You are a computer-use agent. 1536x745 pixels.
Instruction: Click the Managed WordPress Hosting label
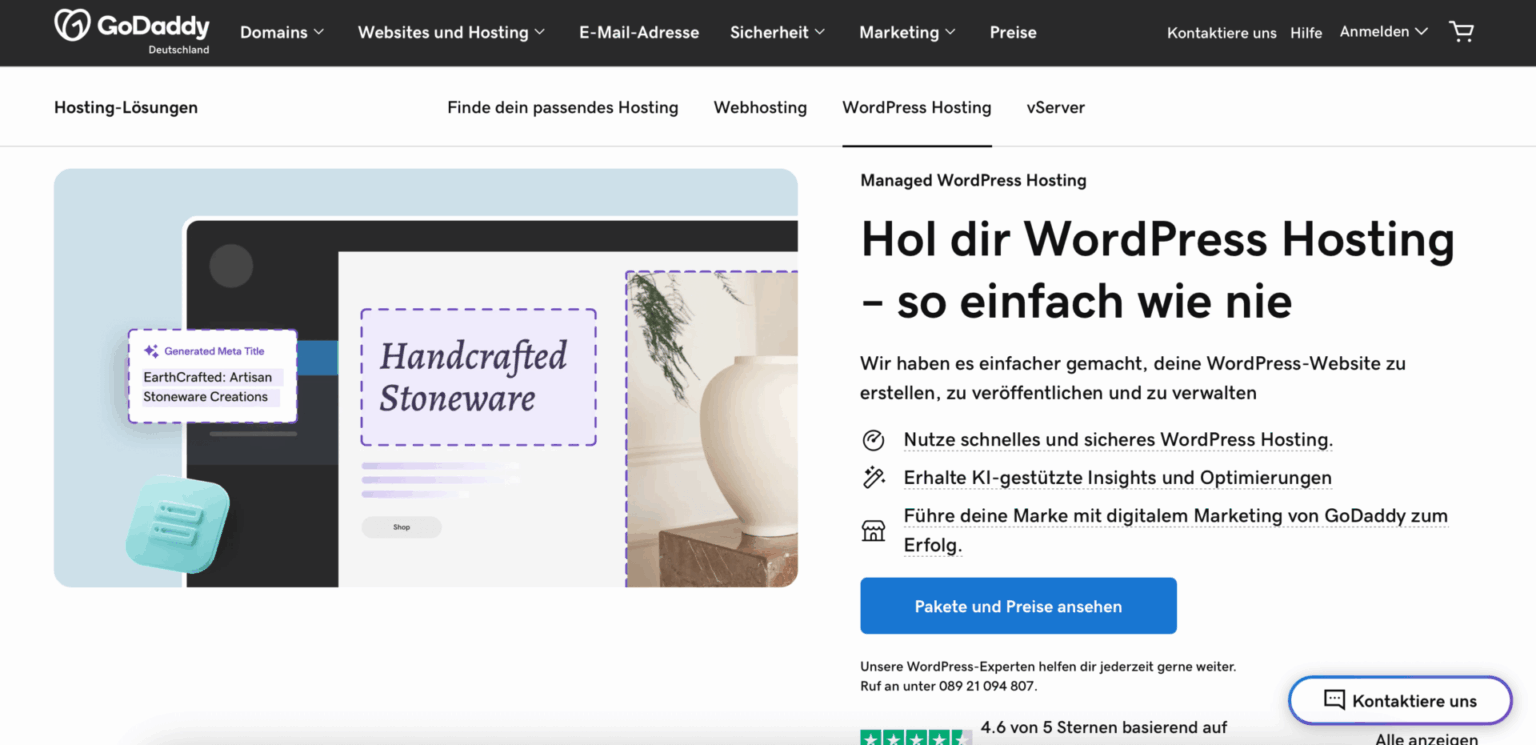tap(973, 180)
